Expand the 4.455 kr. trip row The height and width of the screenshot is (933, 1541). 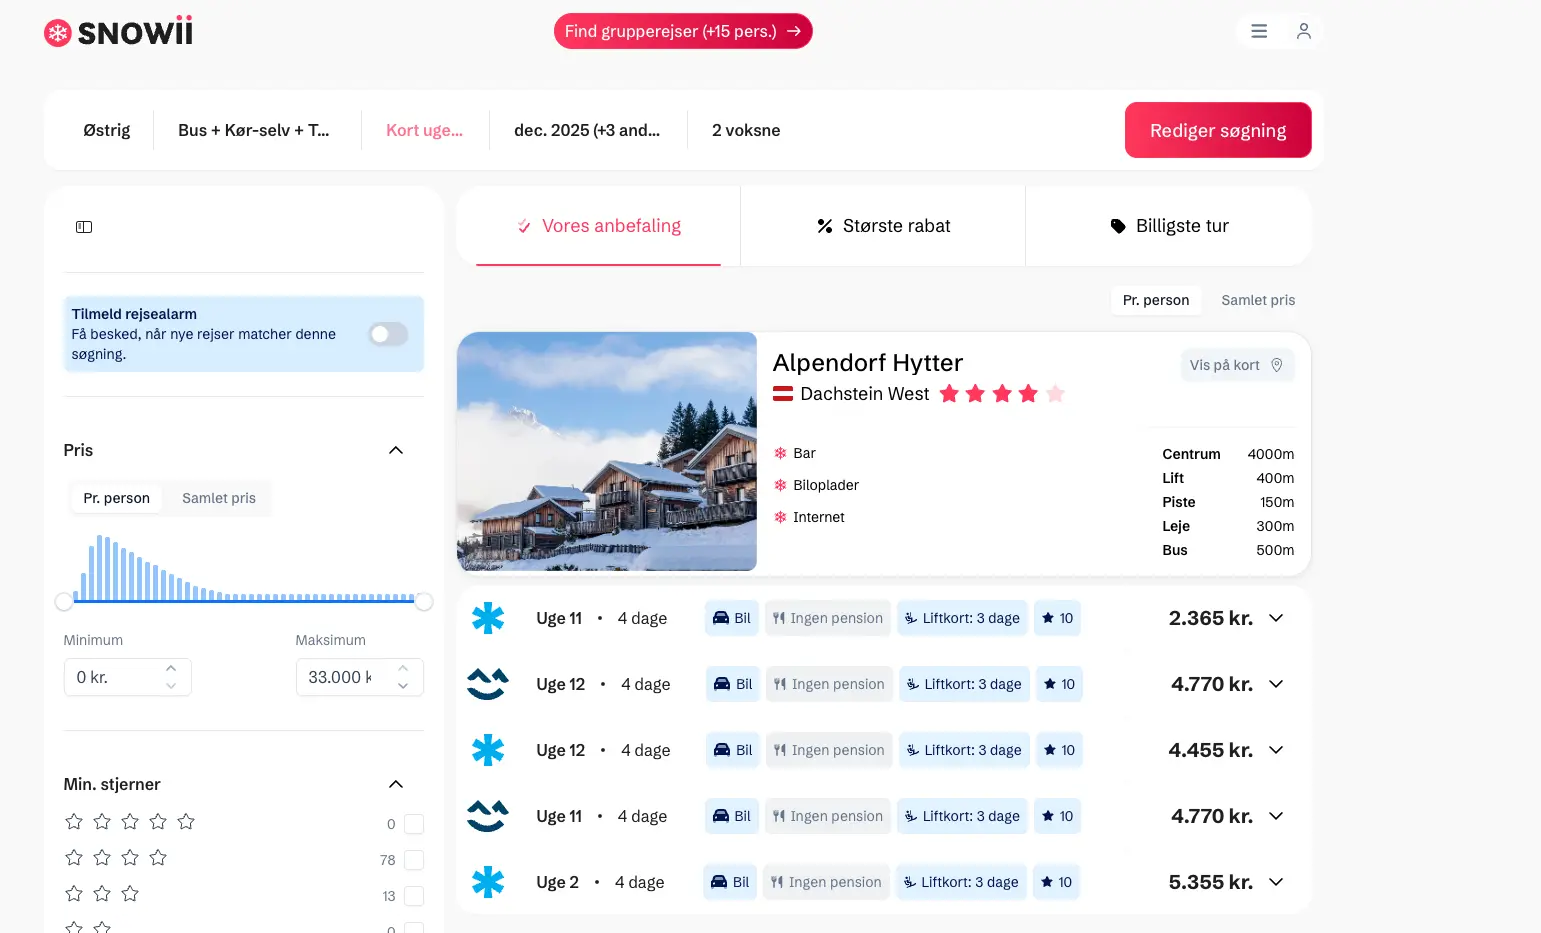[x=1276, y=750]
